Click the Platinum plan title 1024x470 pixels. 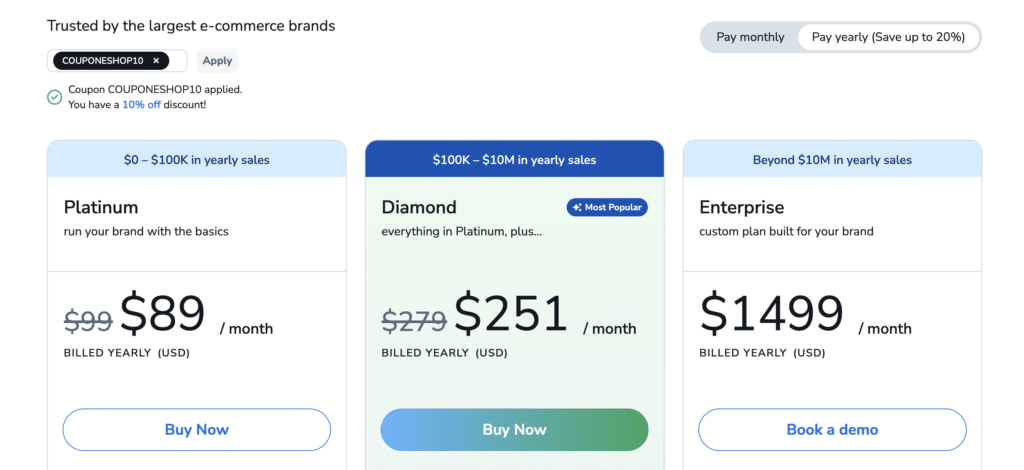(x=101, y=207)
